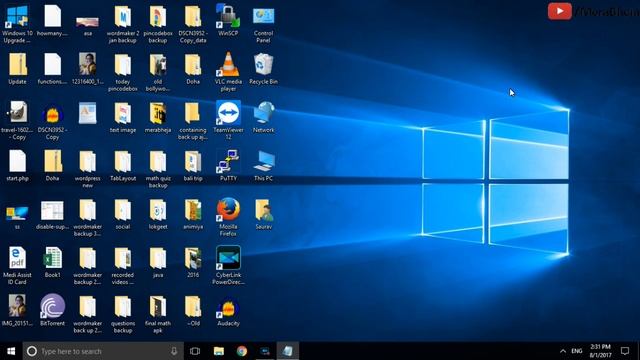Click the search box microphone icon
Screen dimensions: 640x360
click(x=174, y=351)
